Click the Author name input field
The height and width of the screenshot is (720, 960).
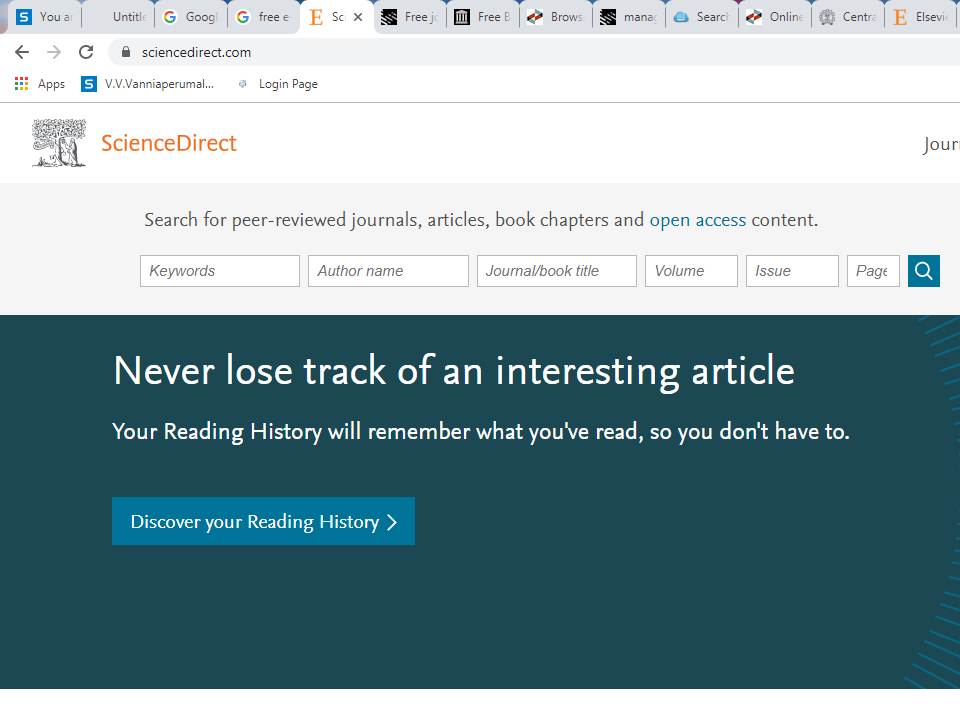pos(388,270)
